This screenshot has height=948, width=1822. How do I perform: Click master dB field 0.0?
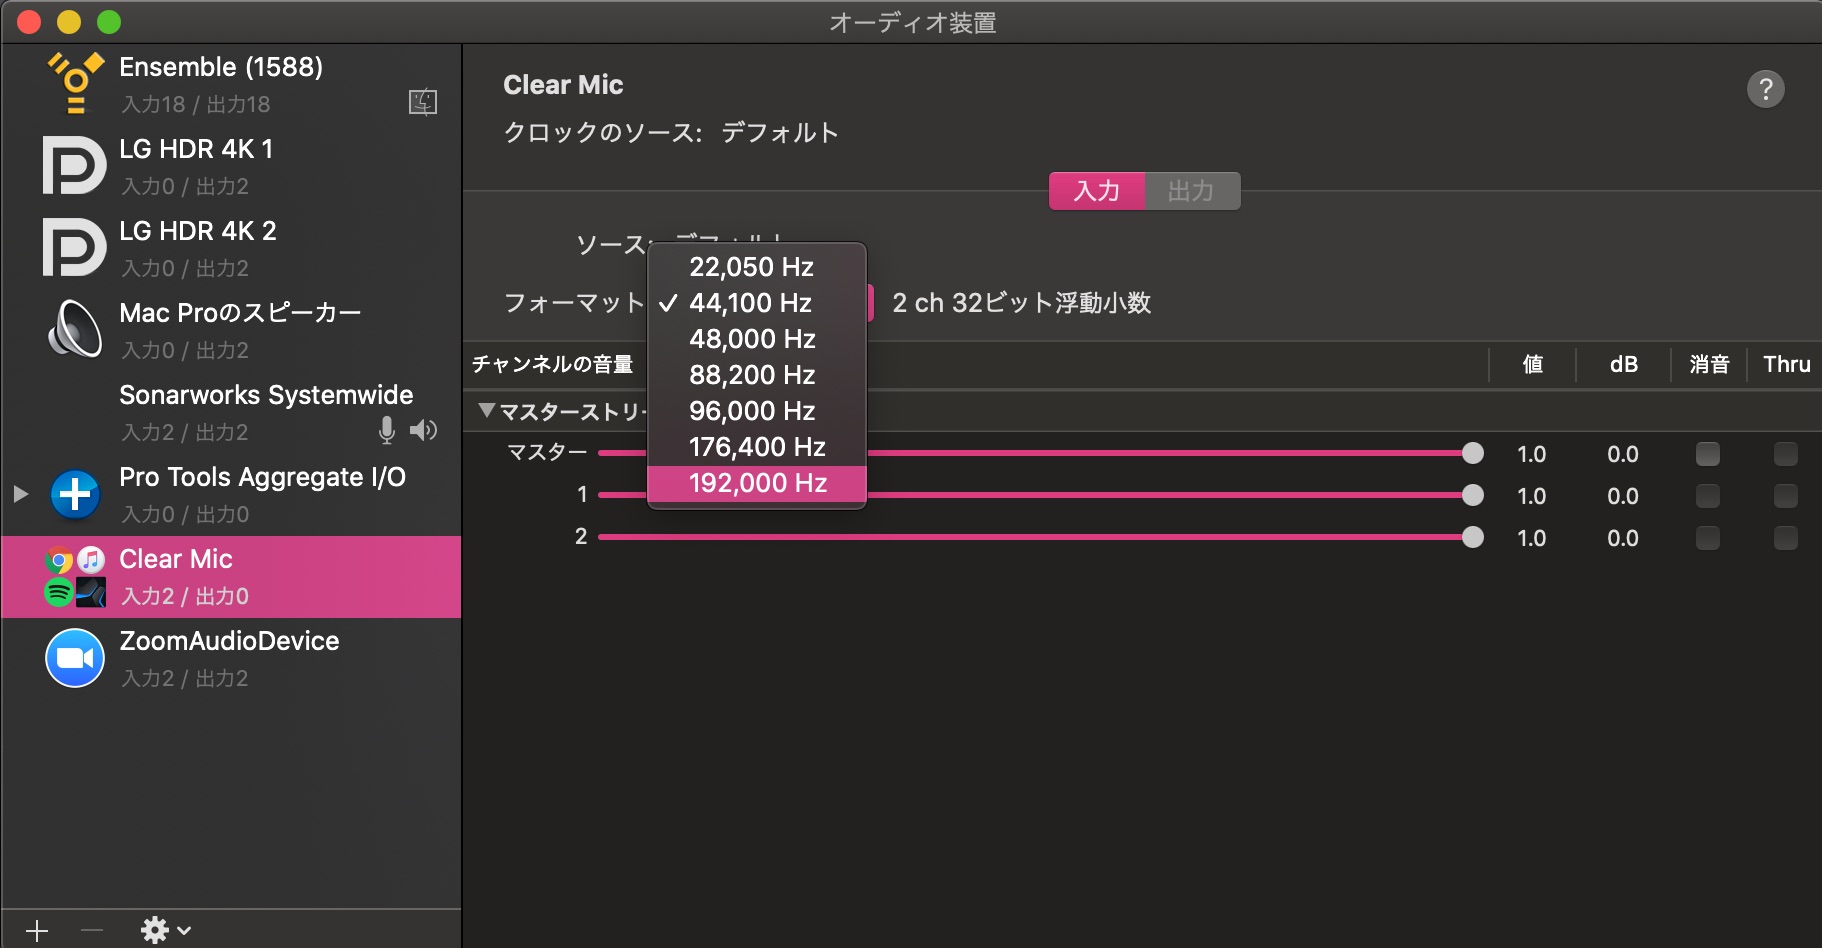(x=1623, y=454)
